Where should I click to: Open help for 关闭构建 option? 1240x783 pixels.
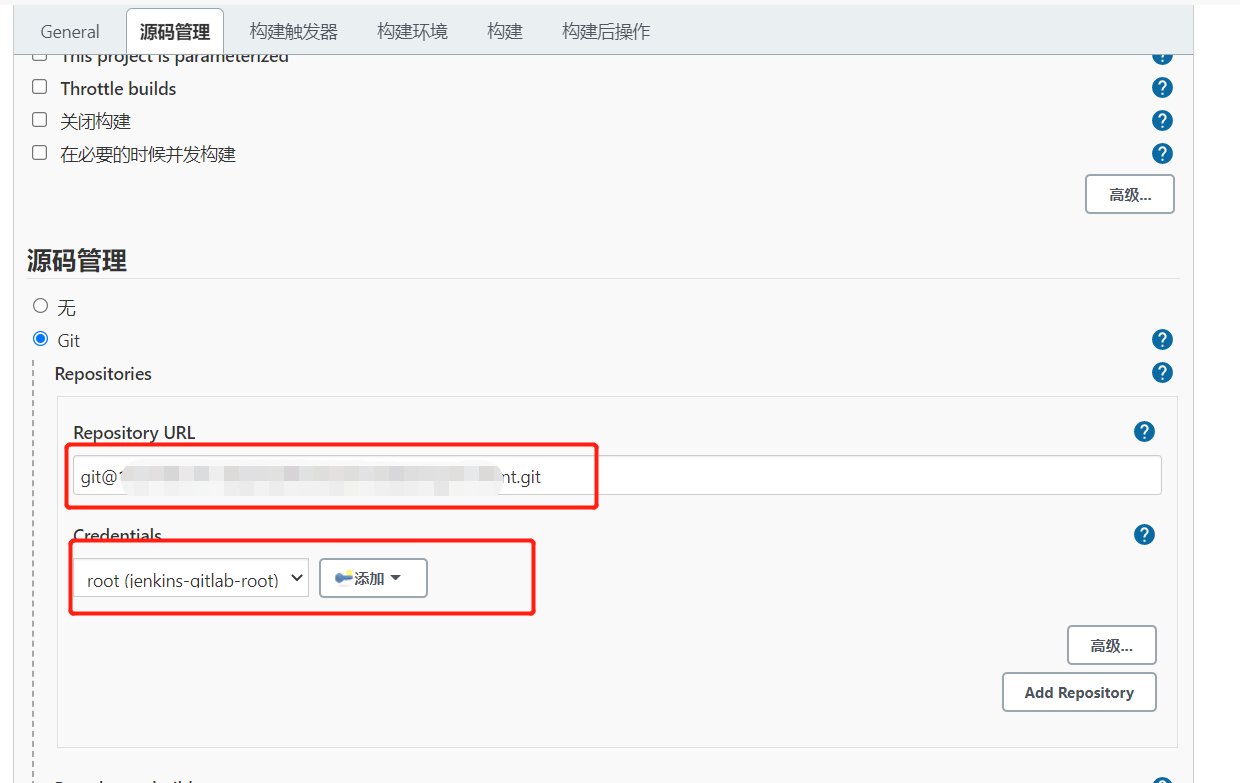tap(1162, 121)
